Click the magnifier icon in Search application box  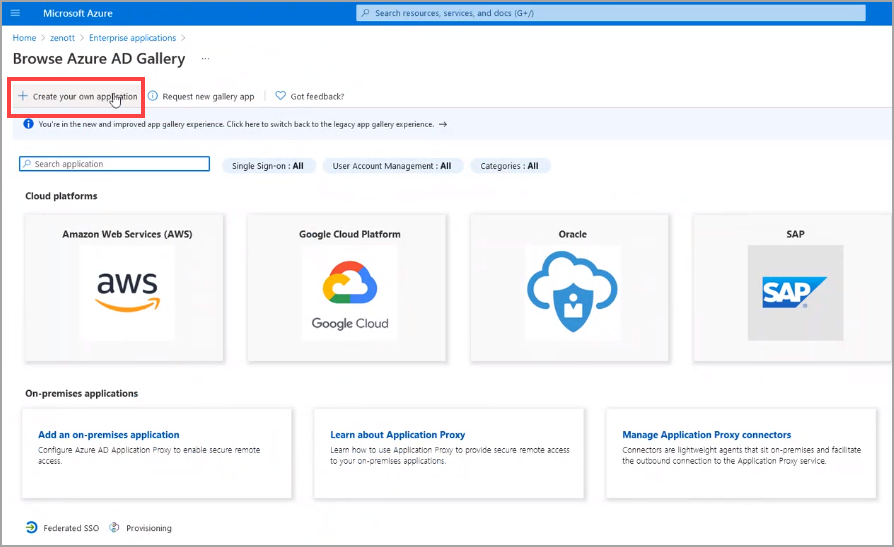tap(27, 164)
